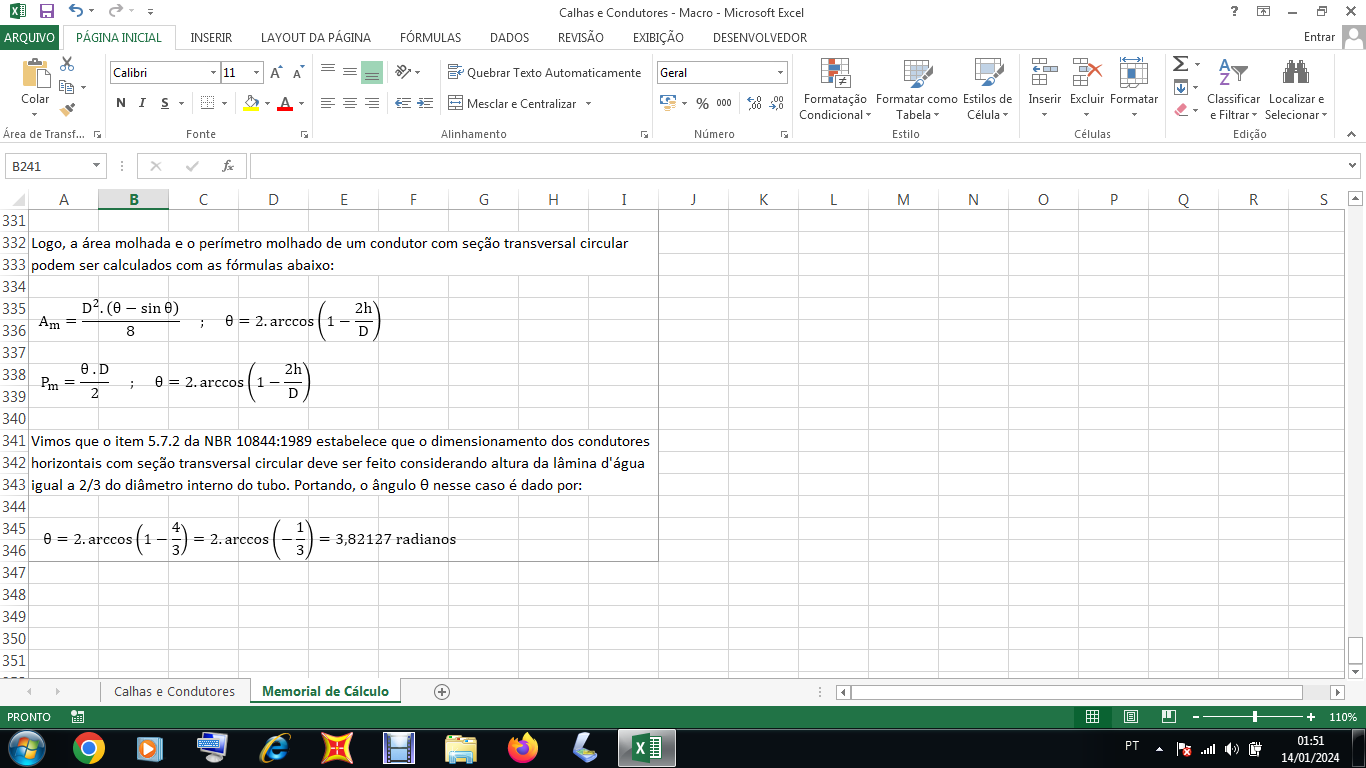Click the increase indent icon
Viewport: 1366px width, 768px height.
pos(426,103)
